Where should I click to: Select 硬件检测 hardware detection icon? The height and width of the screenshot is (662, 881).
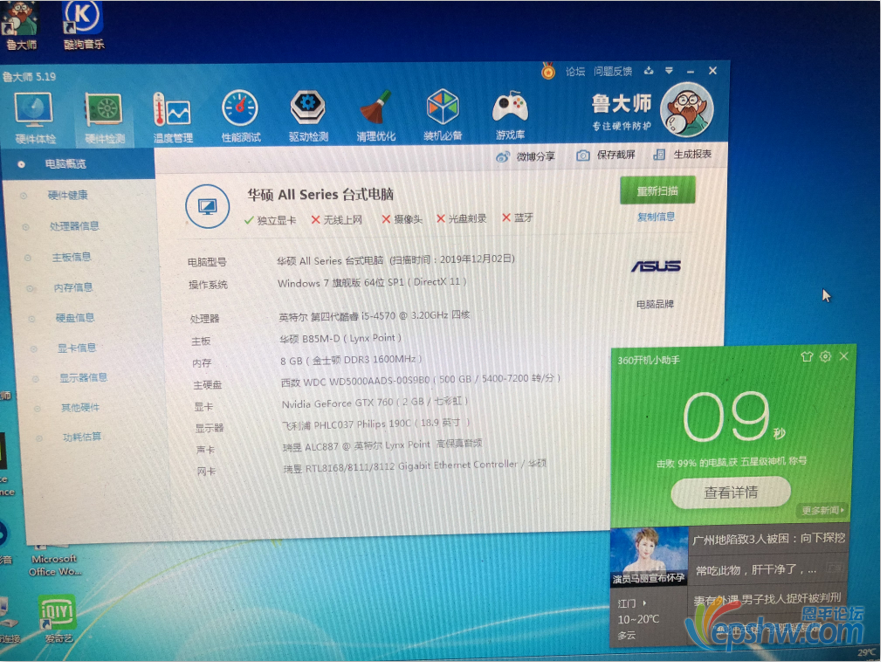[x=104, y=118]
